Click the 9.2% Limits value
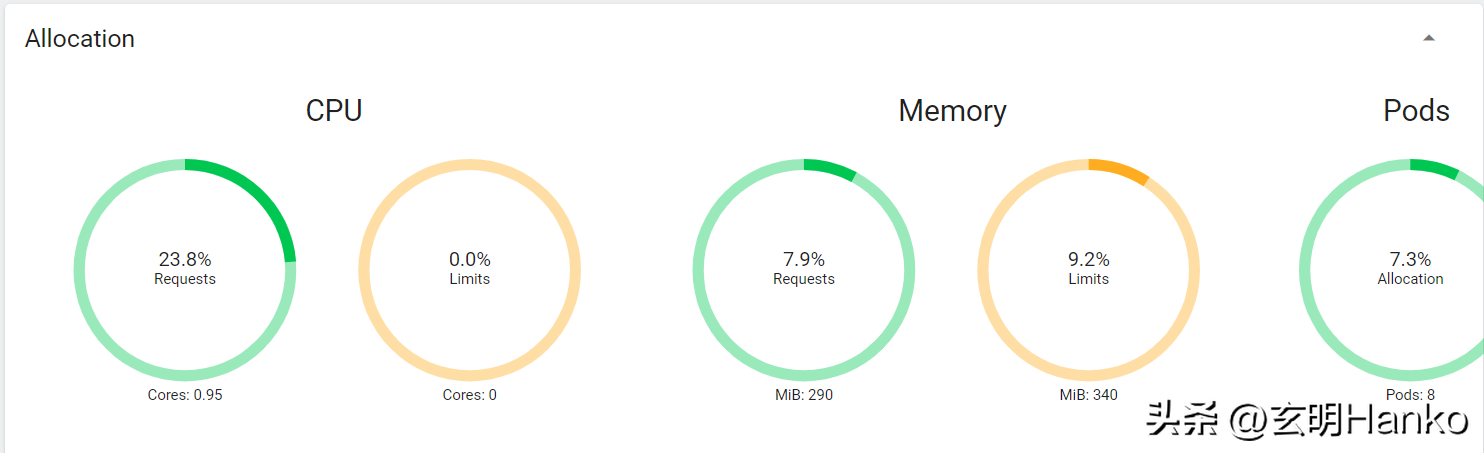Image resolution: width=1484 pixels, height=453 pixels. click(1089, 260)
